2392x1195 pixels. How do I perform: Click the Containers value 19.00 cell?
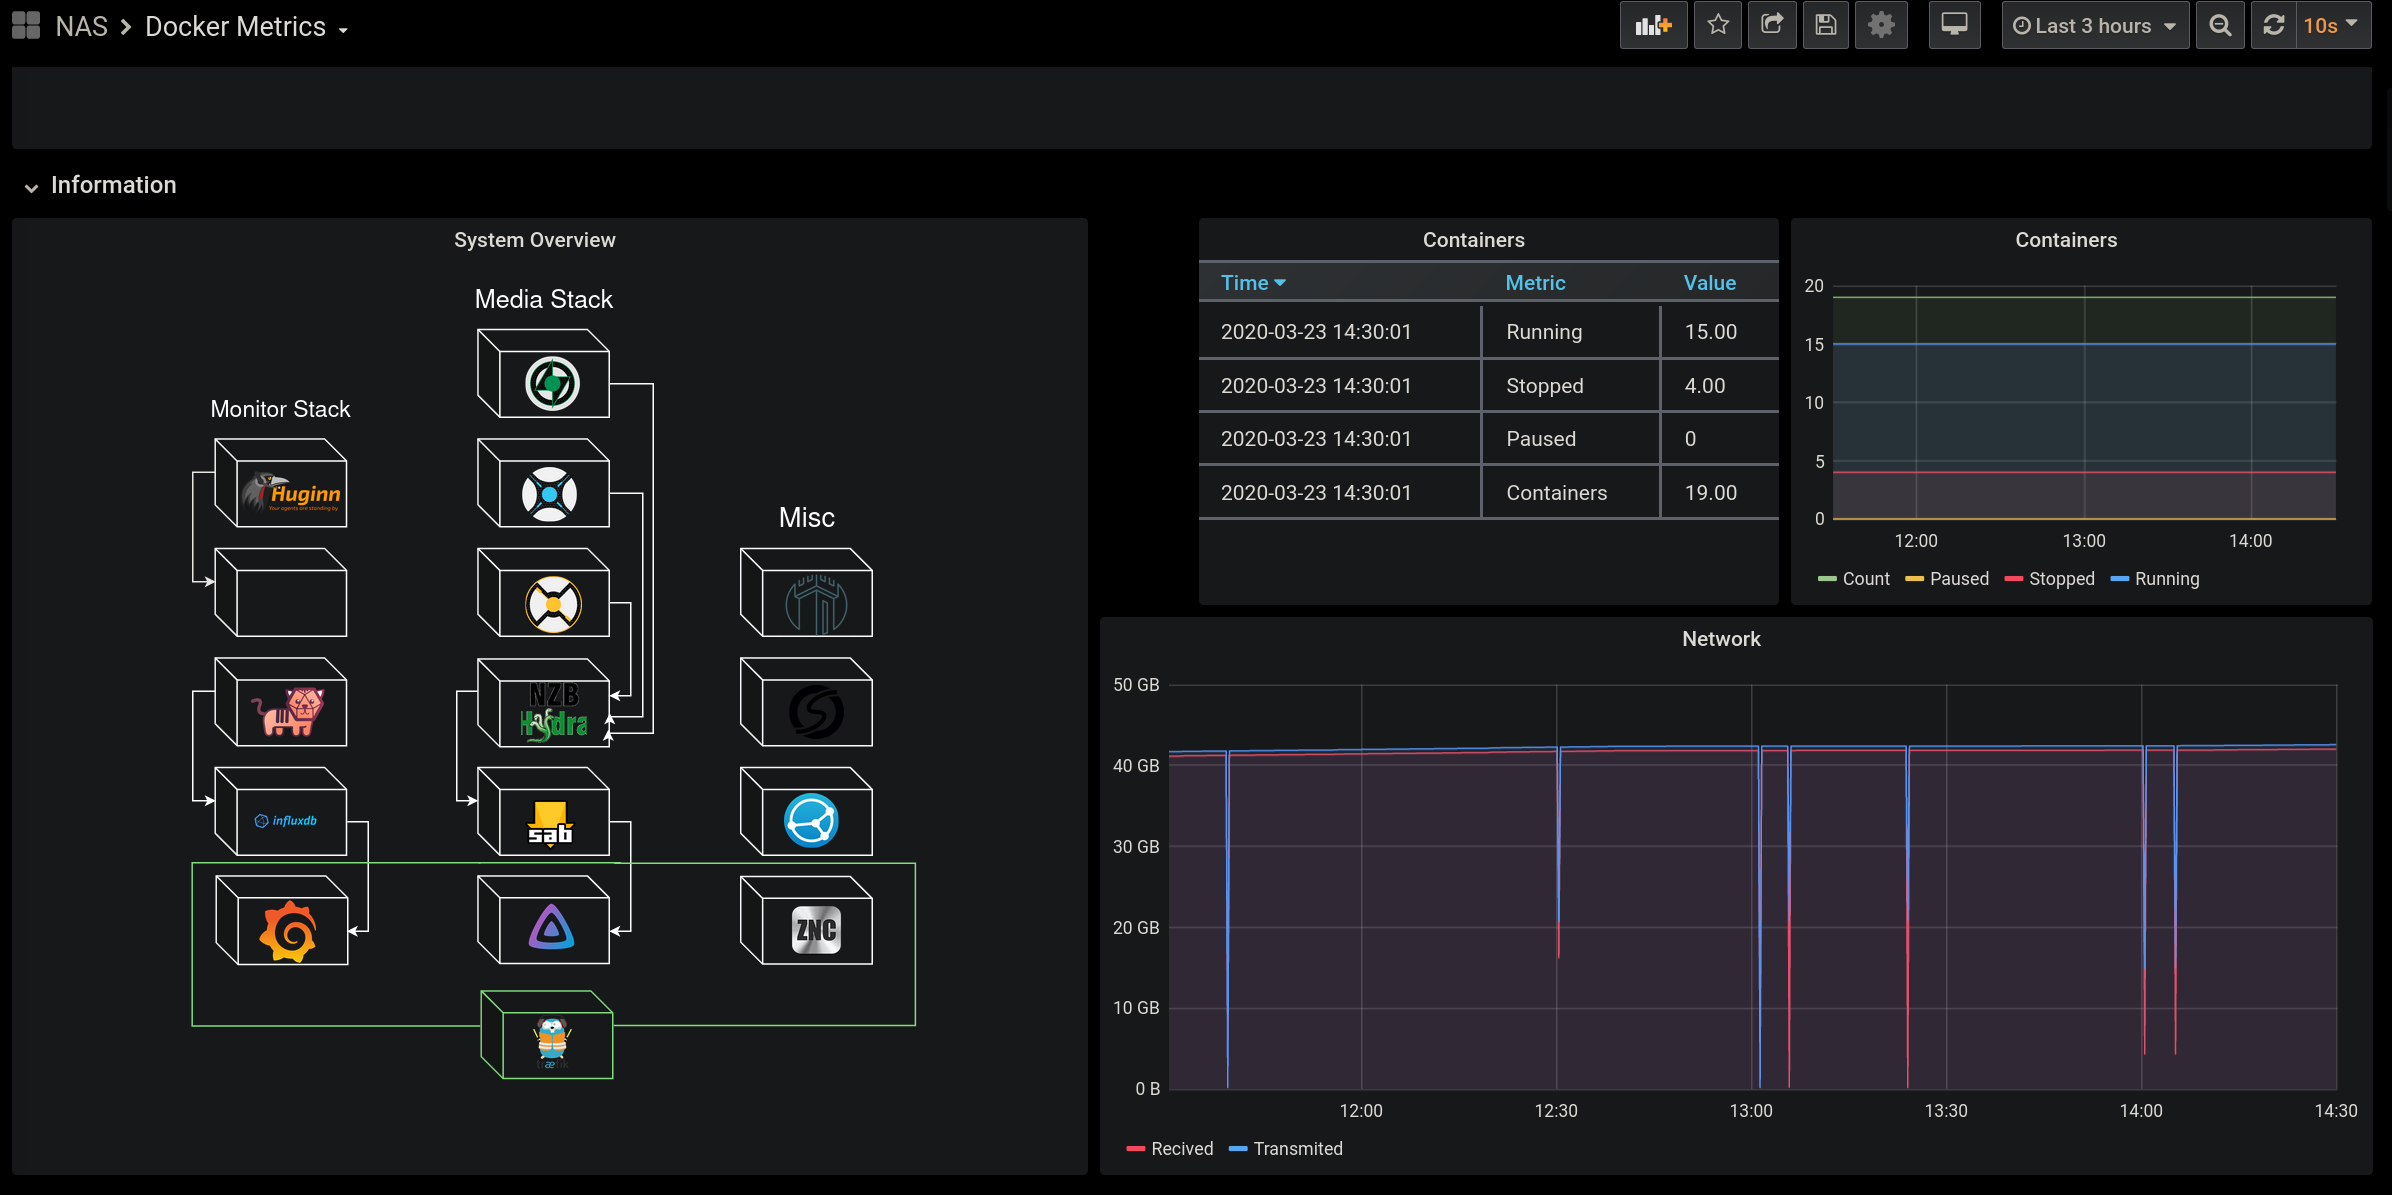pos(1719,493)
